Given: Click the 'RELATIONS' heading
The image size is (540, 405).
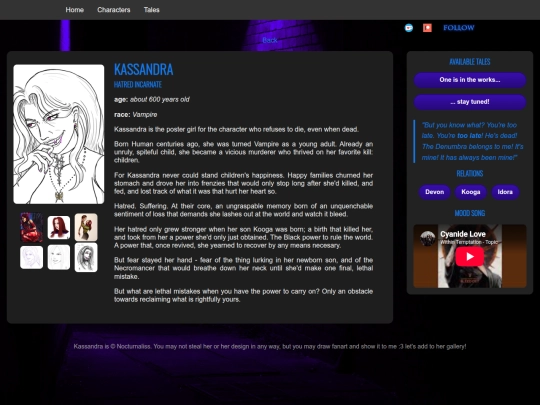Looking at the screenshot, I should click(x=470, y=174).
